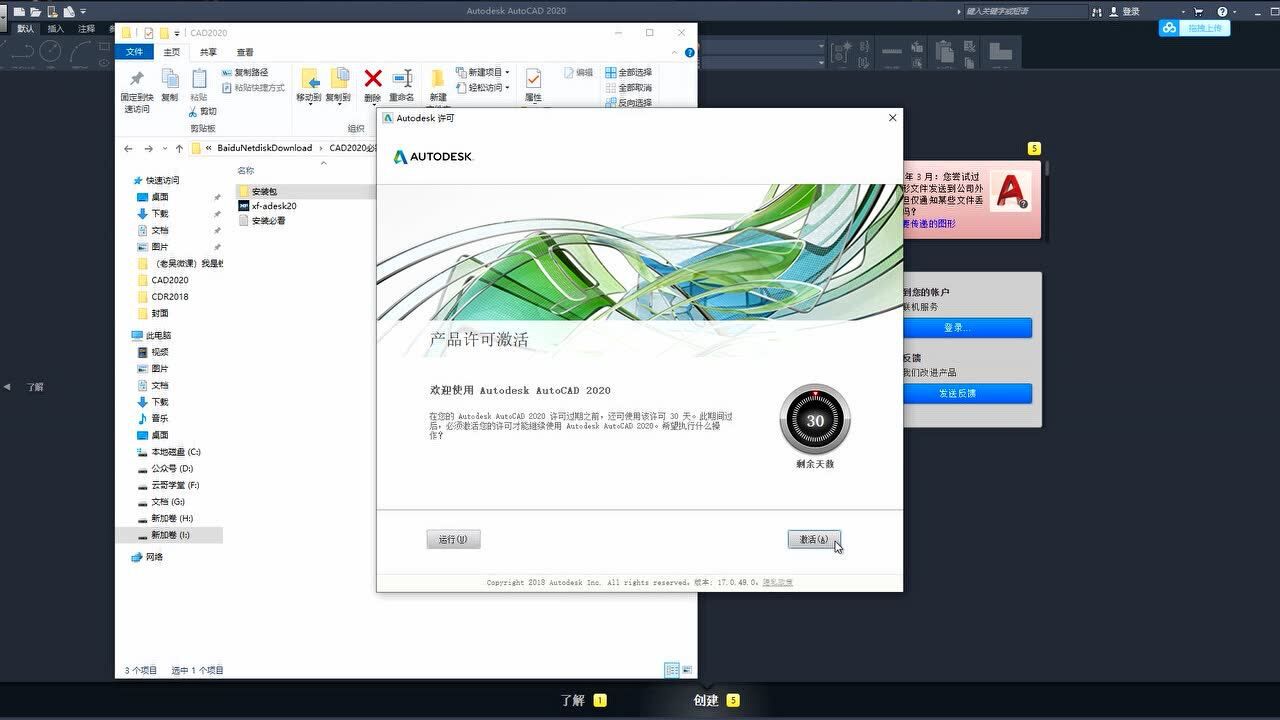Click the 创建 tab at the bottom of the AutoCAD start page
Screen dimensions: 1280x720
point(706,701)
